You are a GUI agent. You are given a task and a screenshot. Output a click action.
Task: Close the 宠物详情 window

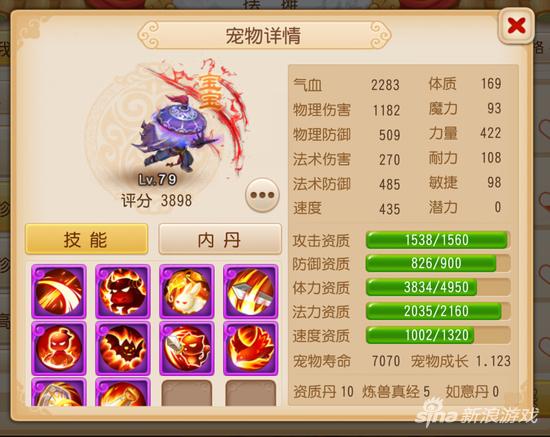[x=516, y=26]
